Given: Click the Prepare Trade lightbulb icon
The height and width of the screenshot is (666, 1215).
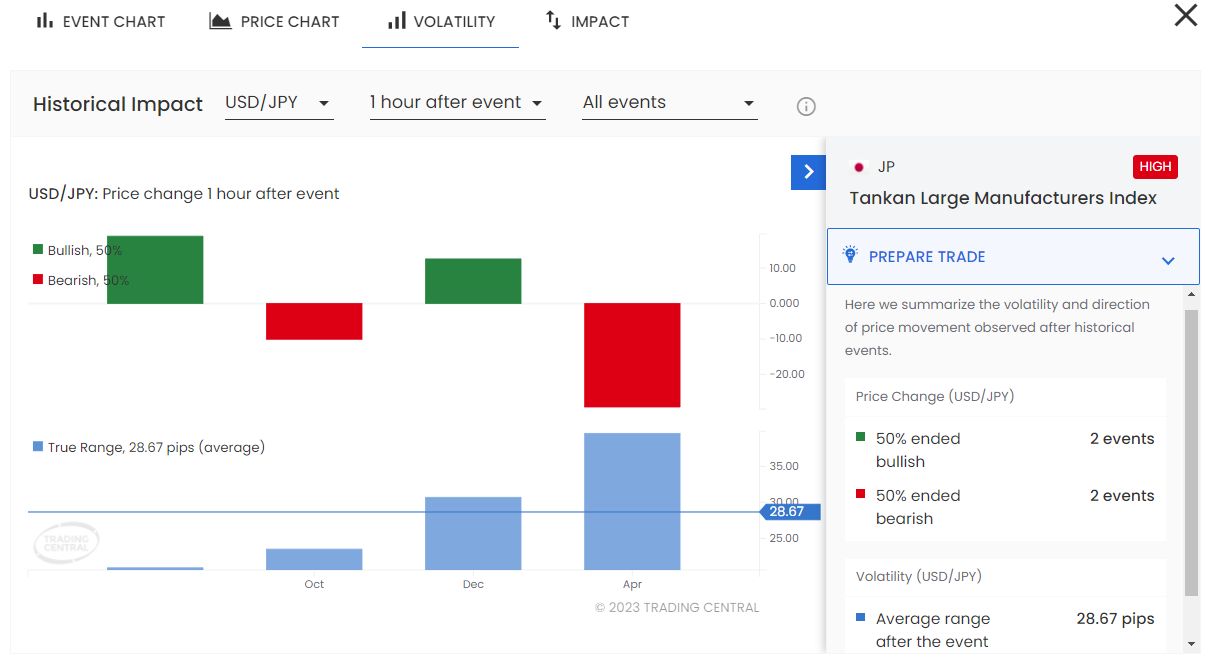Looking at the screenshot, I should (851, 255).
